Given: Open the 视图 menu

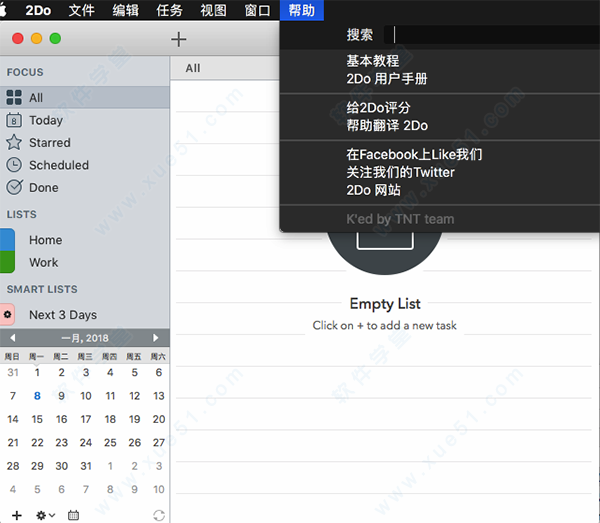Looking at the screenshot, I should tap(214, 10).
